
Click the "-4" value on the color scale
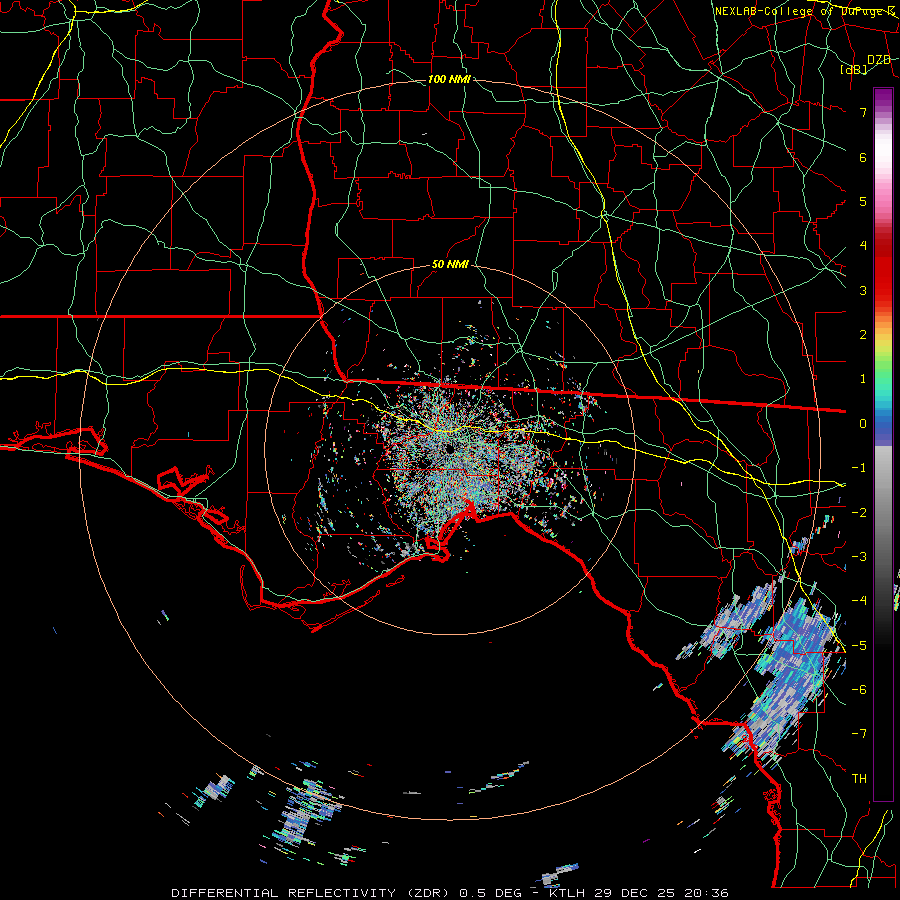859,601
